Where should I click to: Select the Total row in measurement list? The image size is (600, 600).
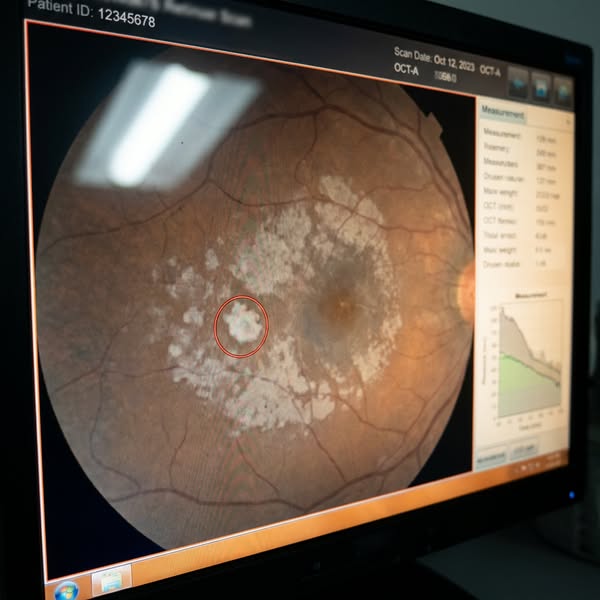click(x=515, y=236)
